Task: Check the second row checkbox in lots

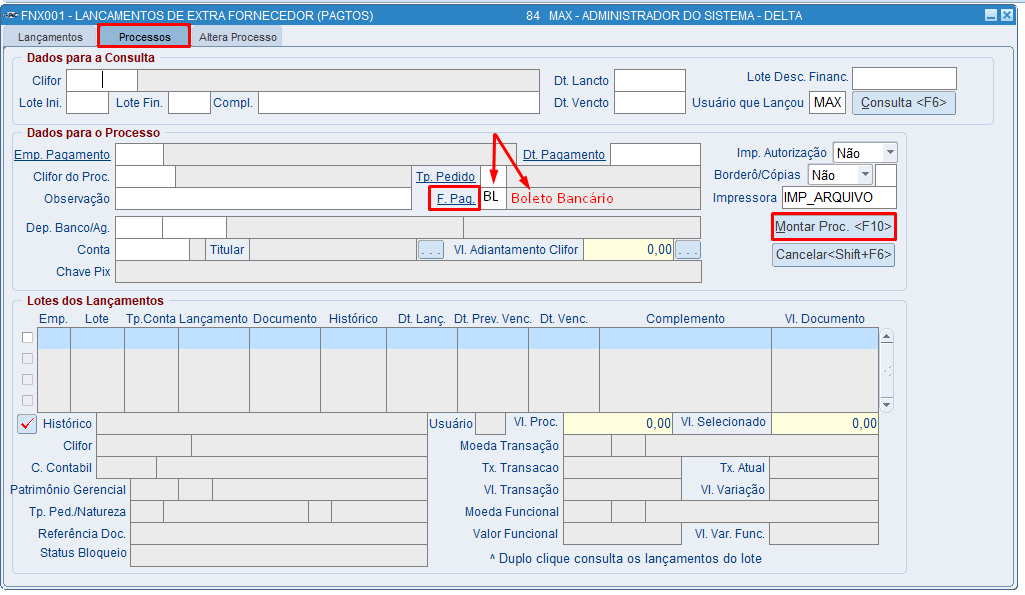Action: (x=27, y=358)
